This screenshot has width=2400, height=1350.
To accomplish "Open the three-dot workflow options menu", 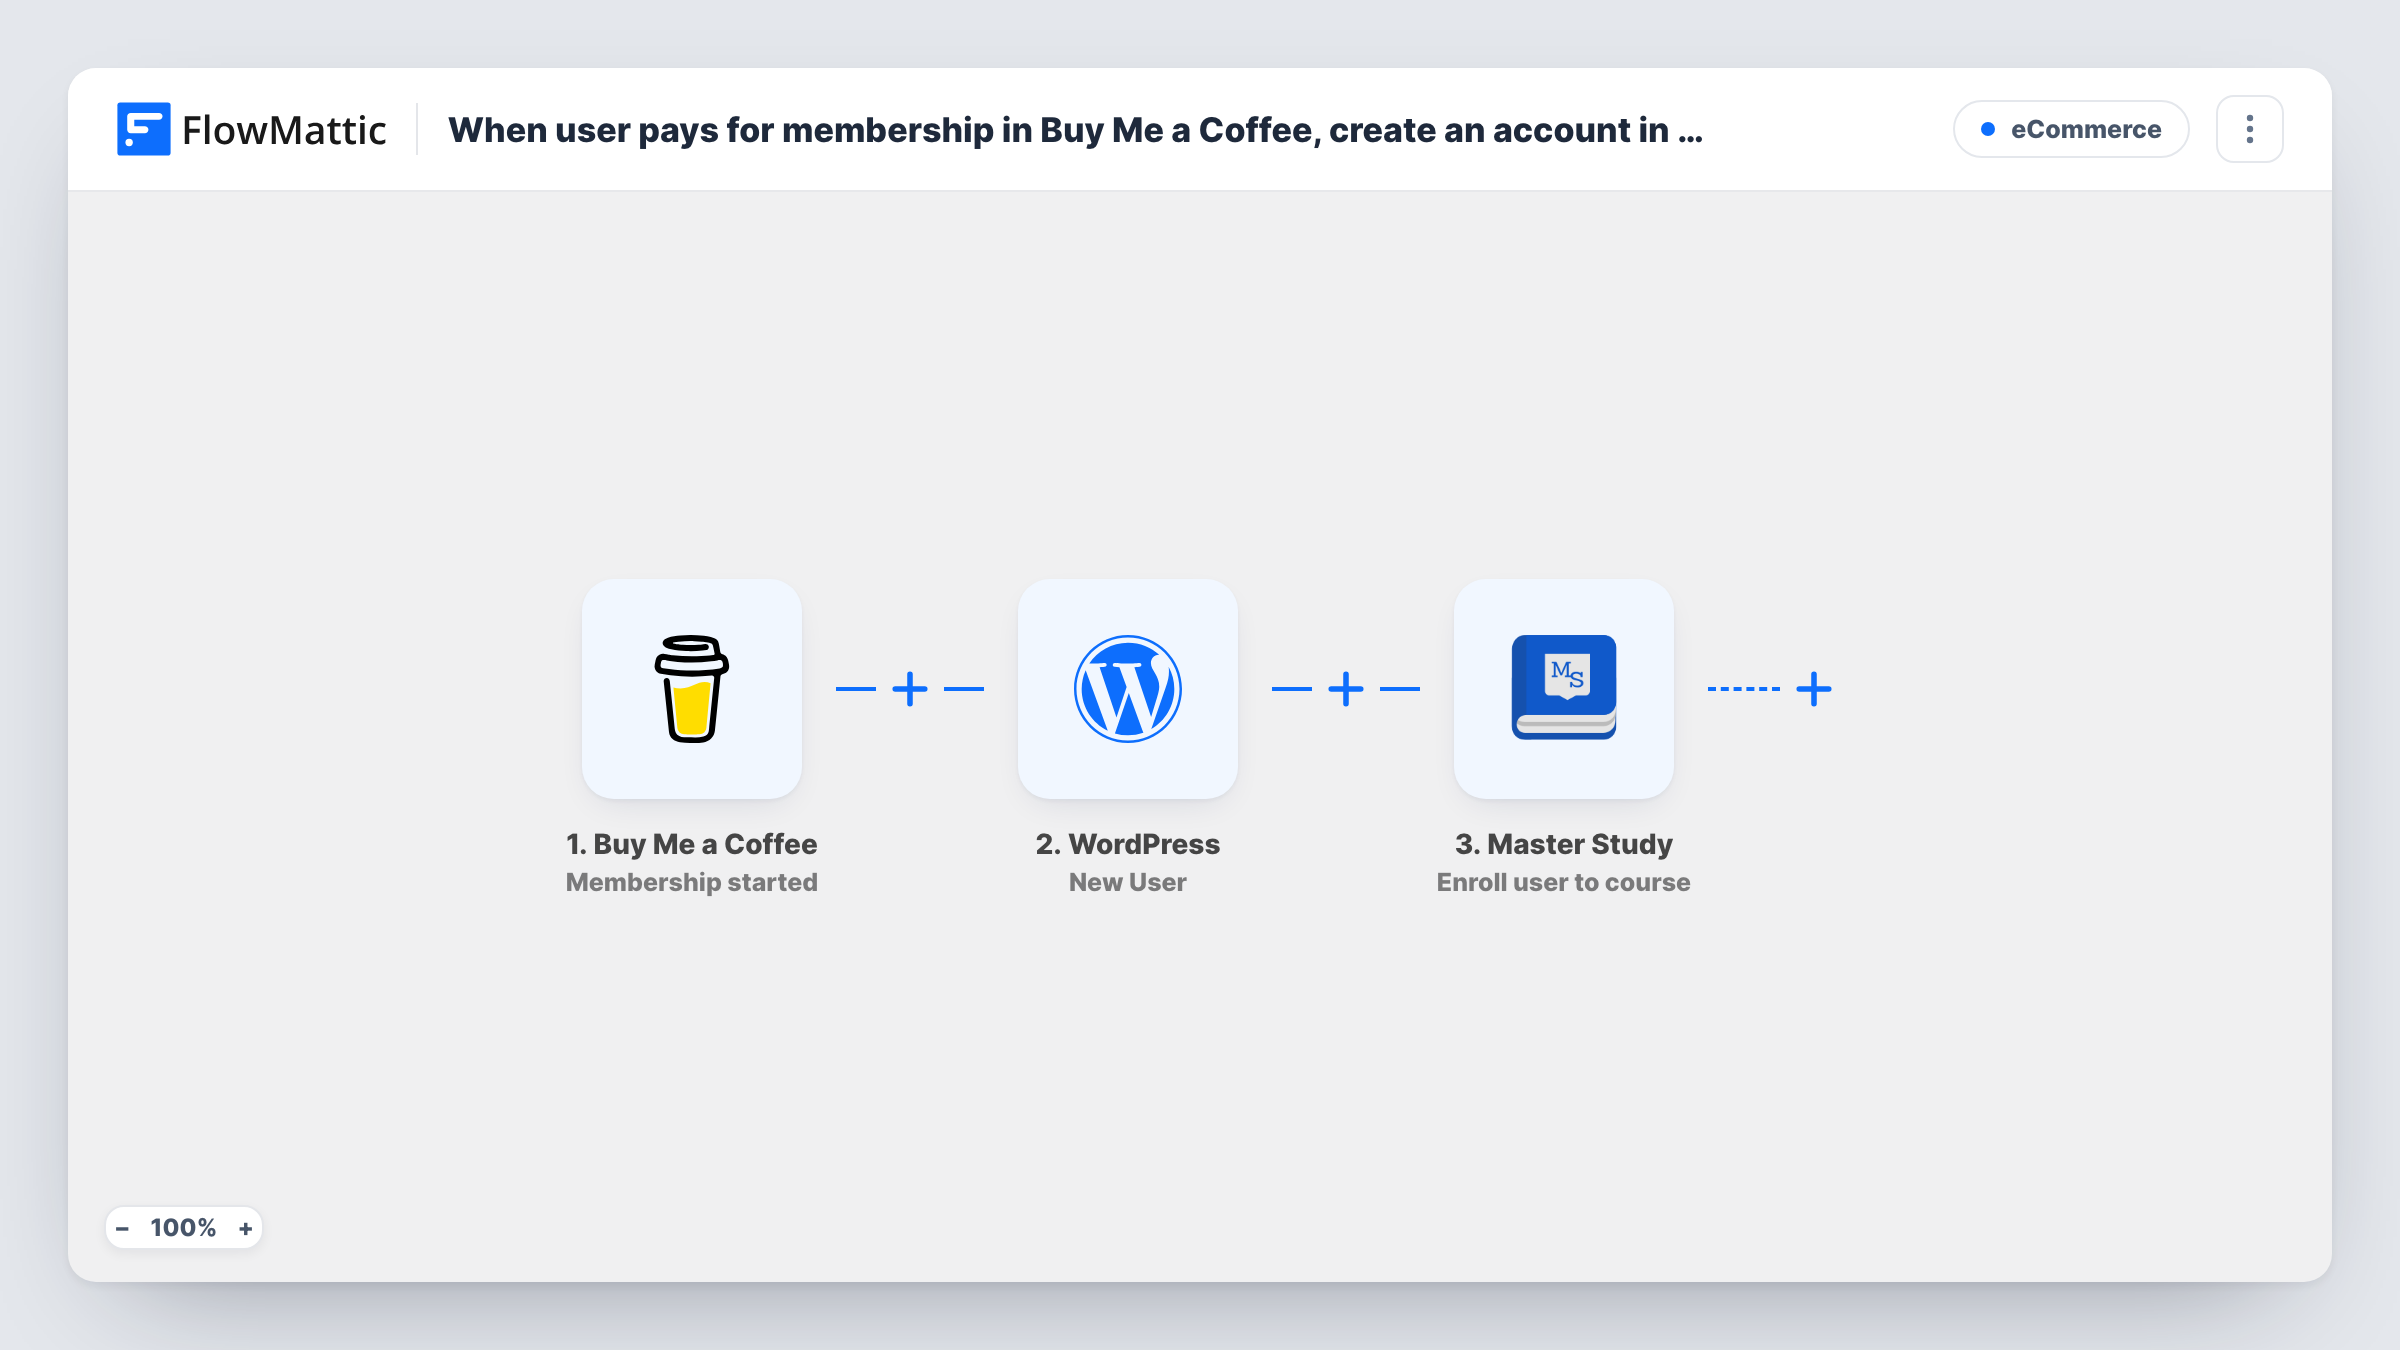I will pyautogui.click(x=2250, y=129).
